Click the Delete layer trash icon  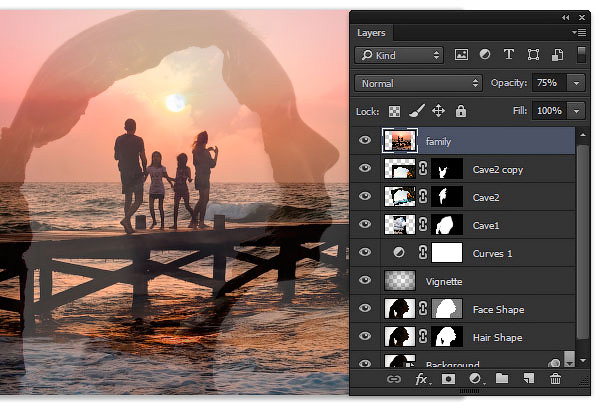pyautogui.click(x=555, y=379)
